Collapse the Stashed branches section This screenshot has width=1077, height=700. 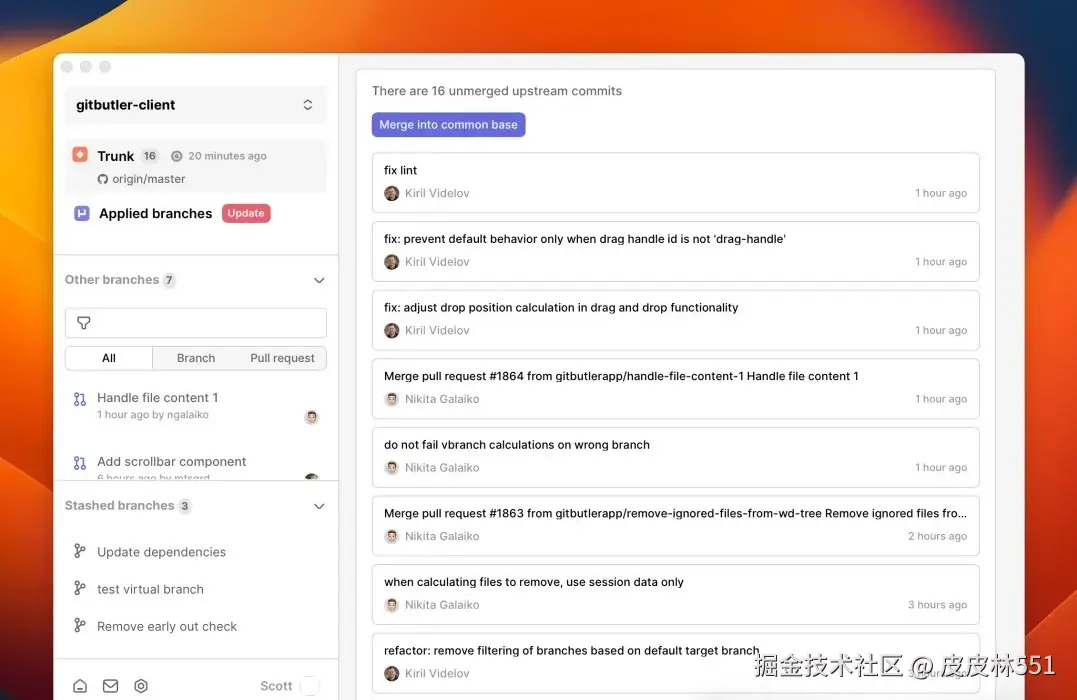tap(319, 506)
